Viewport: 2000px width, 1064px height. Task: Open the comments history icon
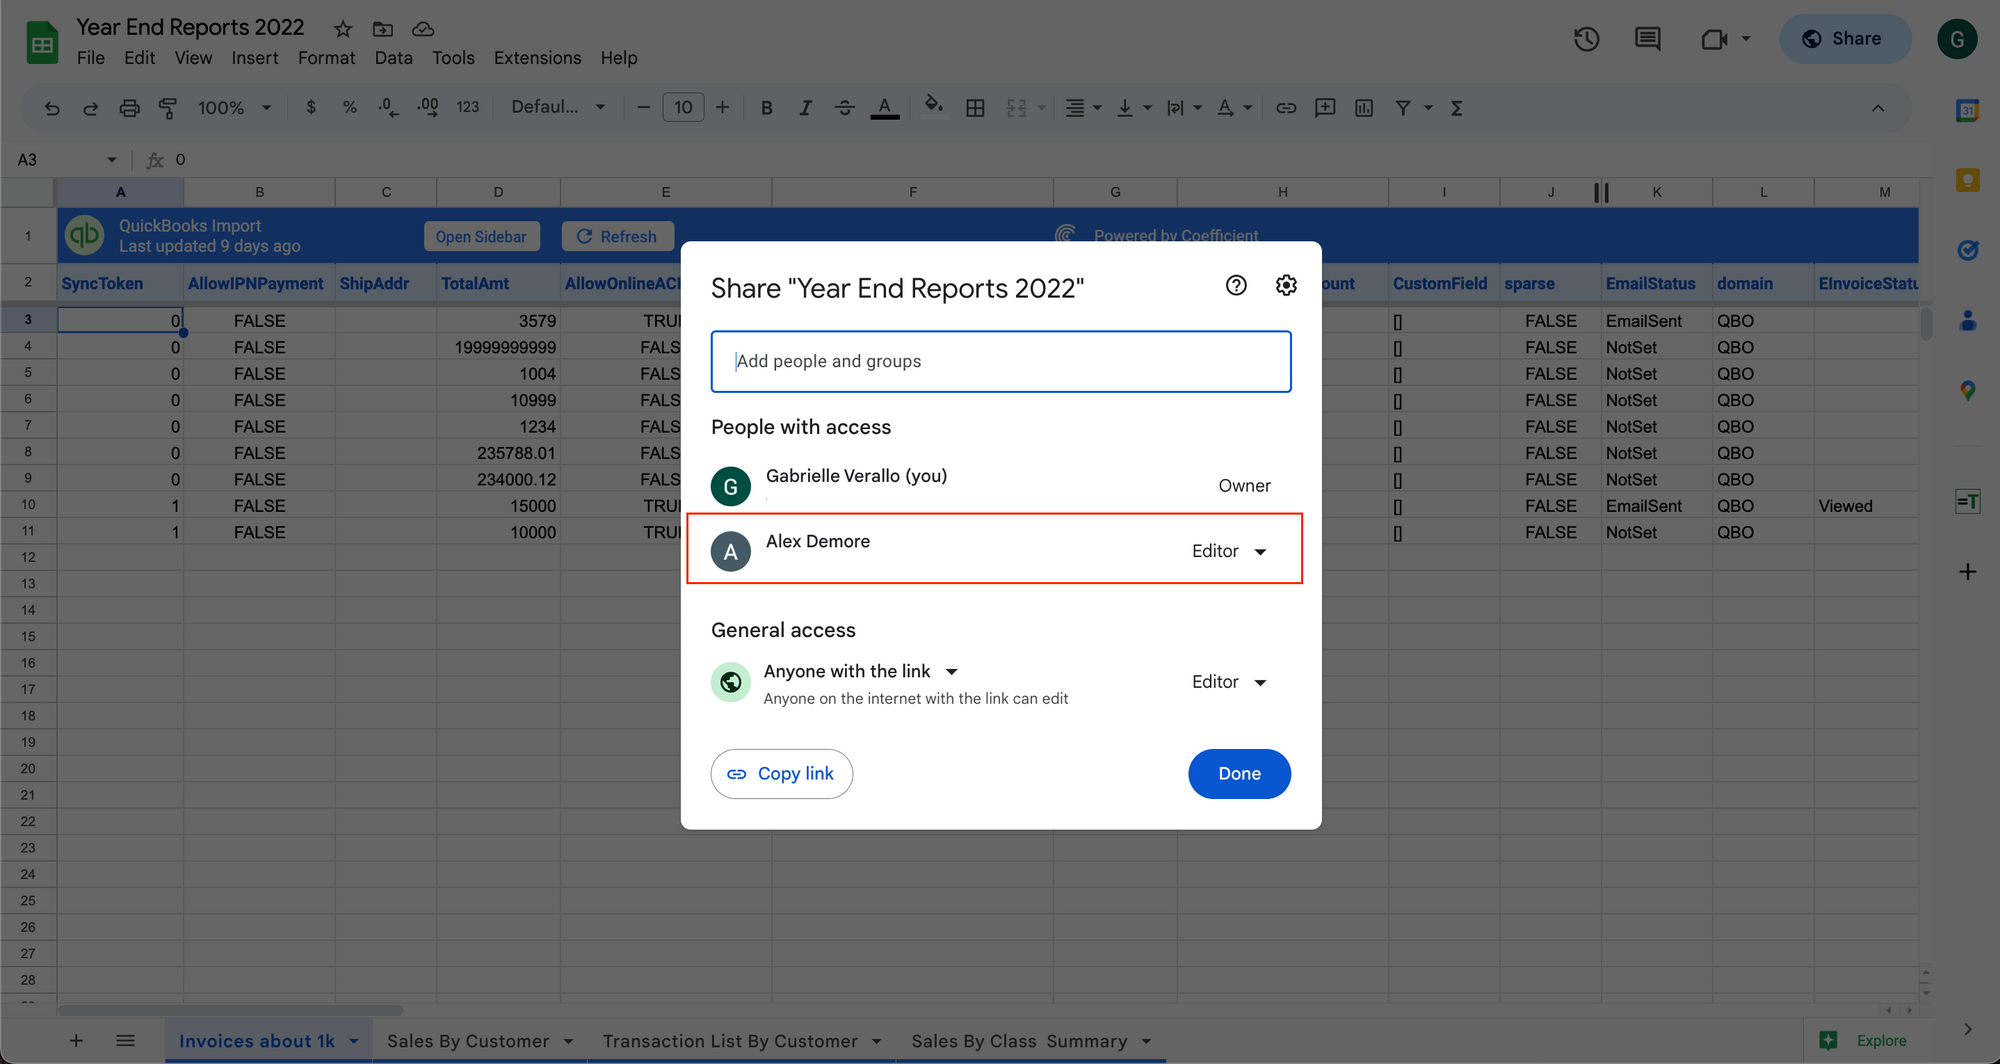(1647, 39)
